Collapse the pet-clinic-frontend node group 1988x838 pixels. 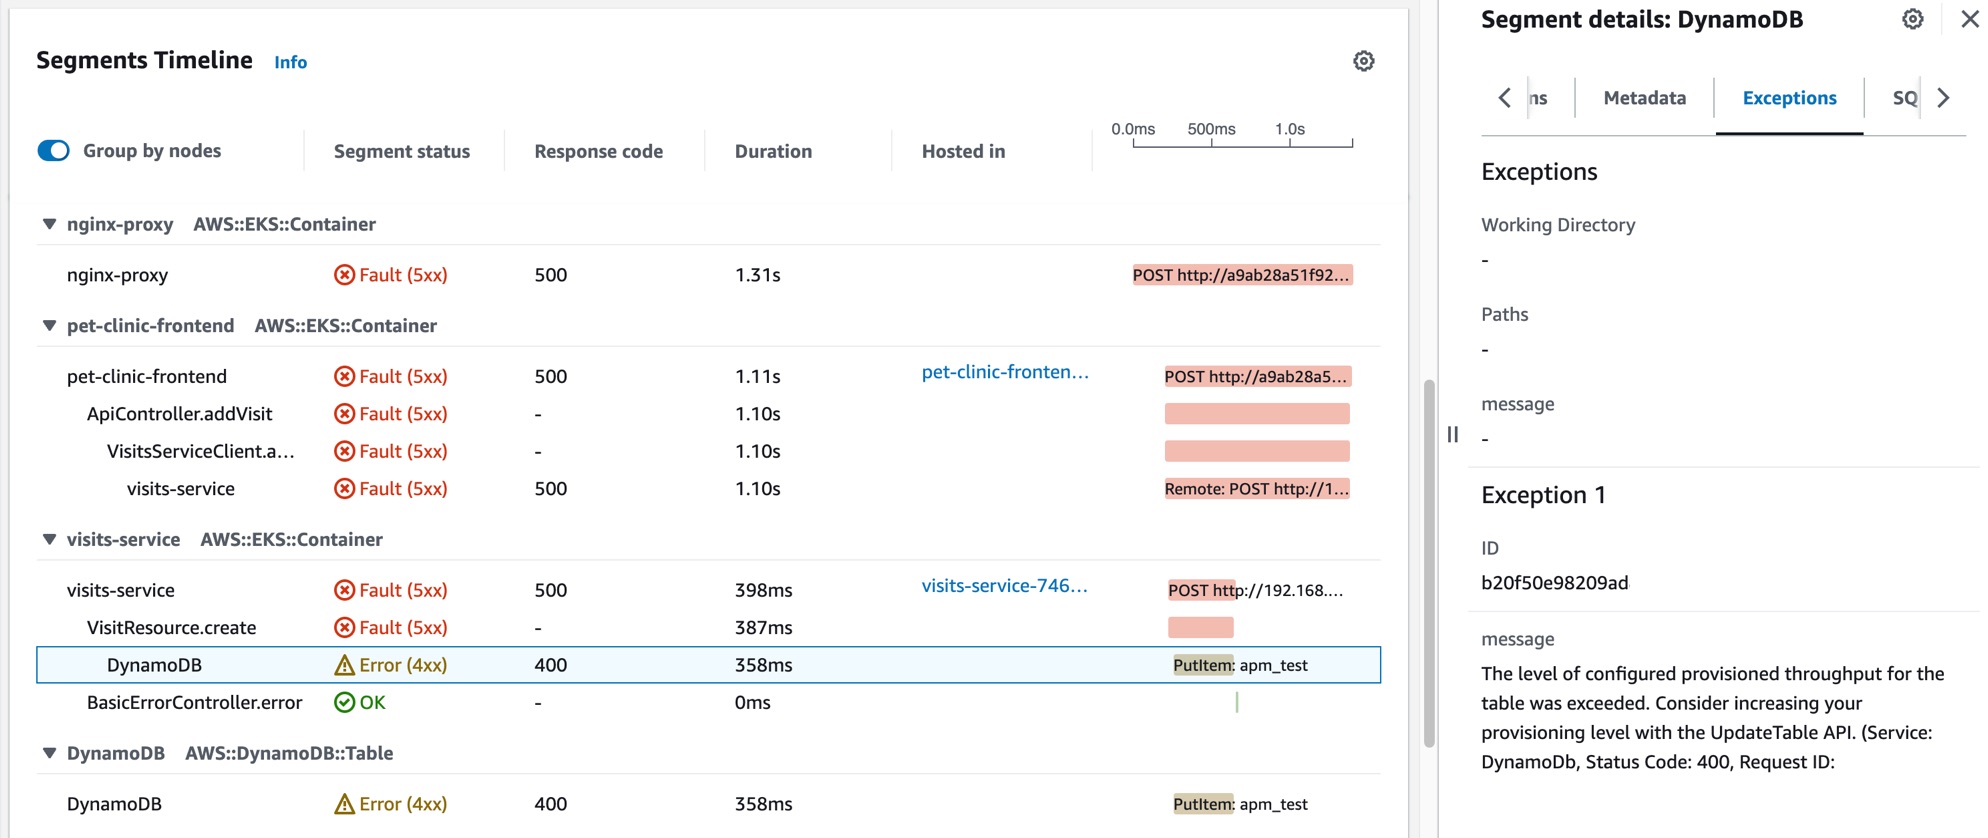(49, 326)
